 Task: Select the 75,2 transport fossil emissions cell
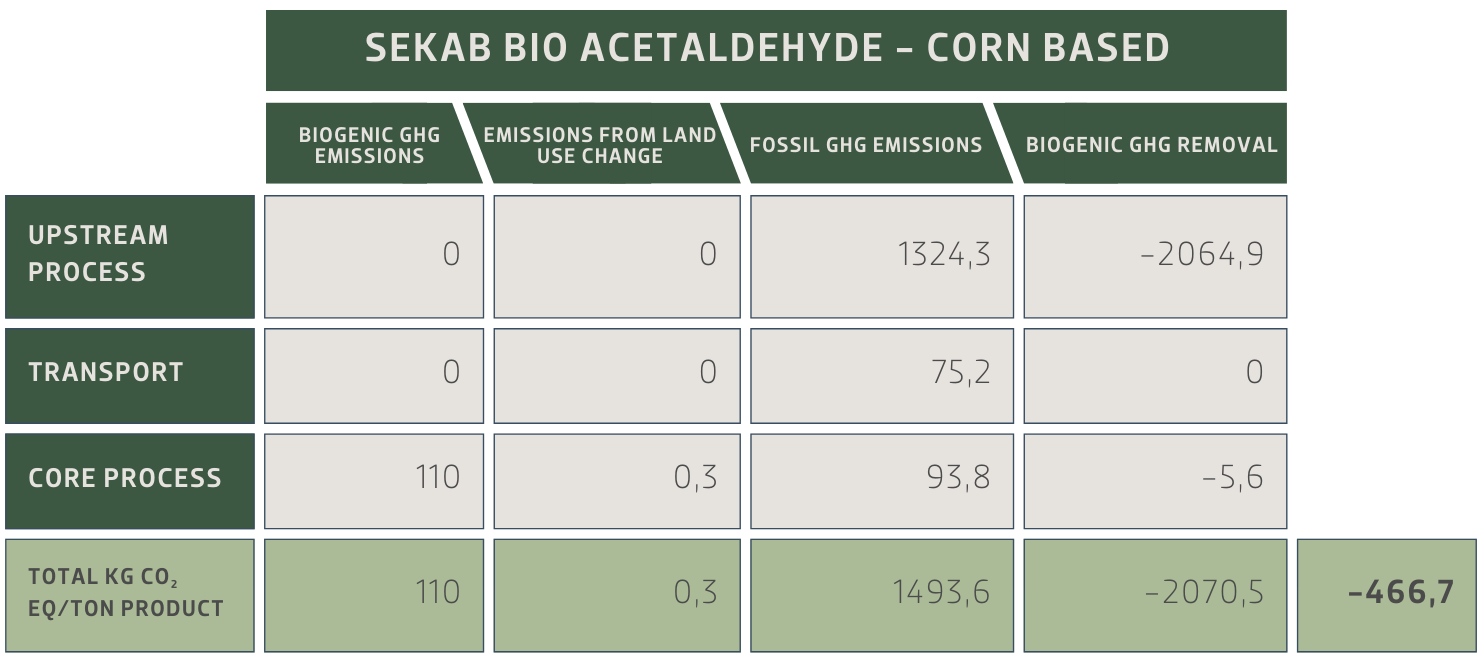click(x=881, y=374)
